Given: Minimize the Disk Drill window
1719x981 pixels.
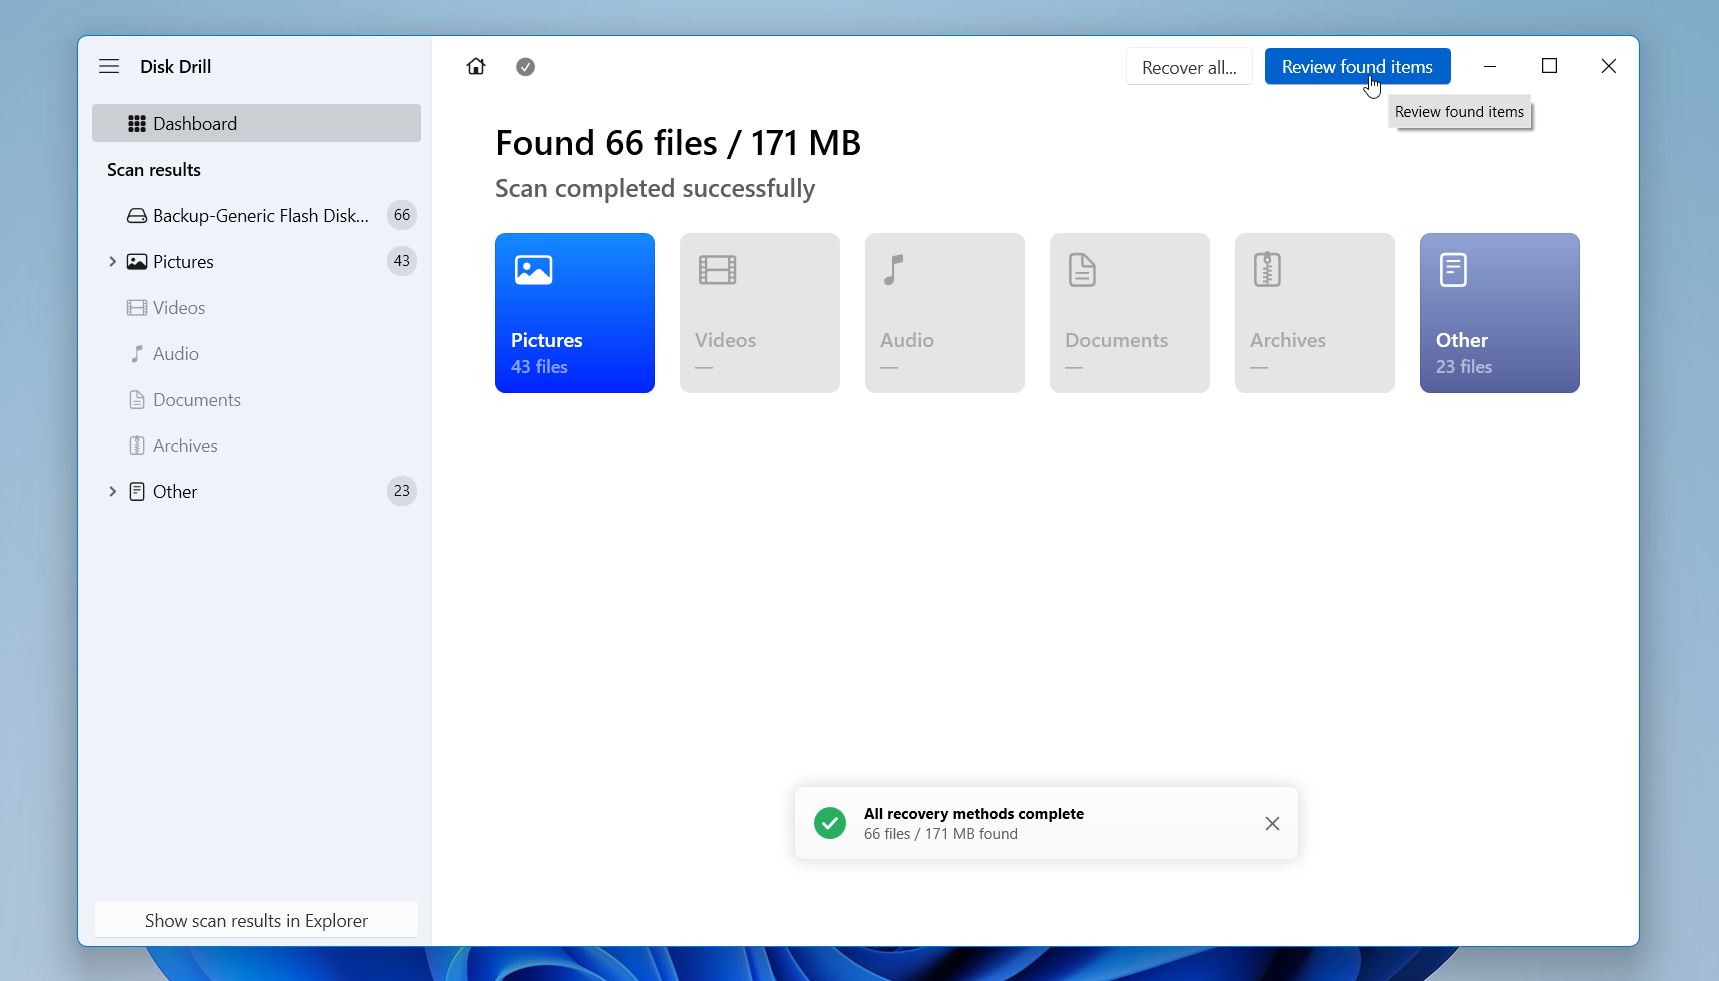Looking at the screenshot, I should click(x=1490, y=66).
